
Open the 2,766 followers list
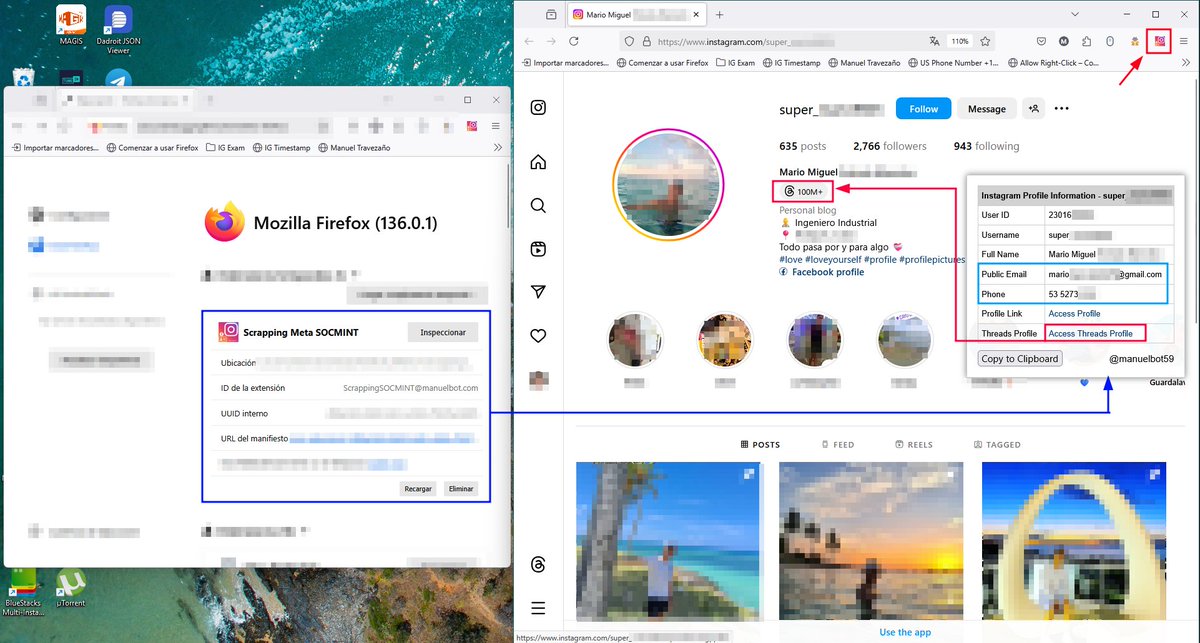tap(890, 146)
